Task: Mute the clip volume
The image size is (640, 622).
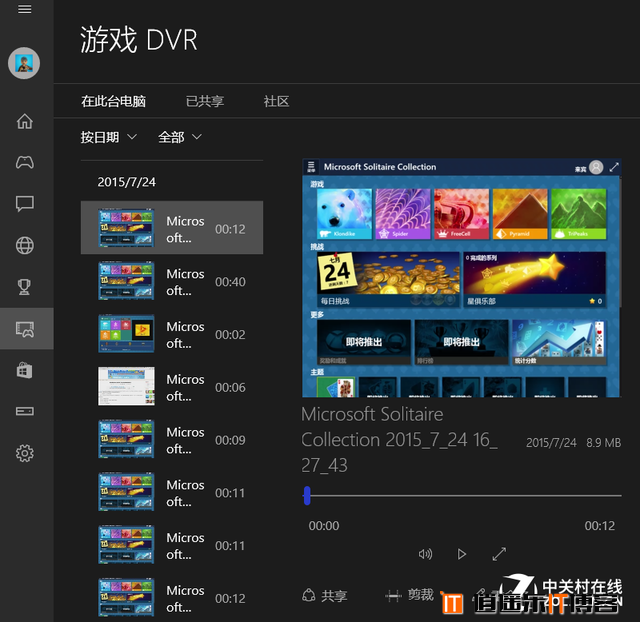Action: pos(425,554)
